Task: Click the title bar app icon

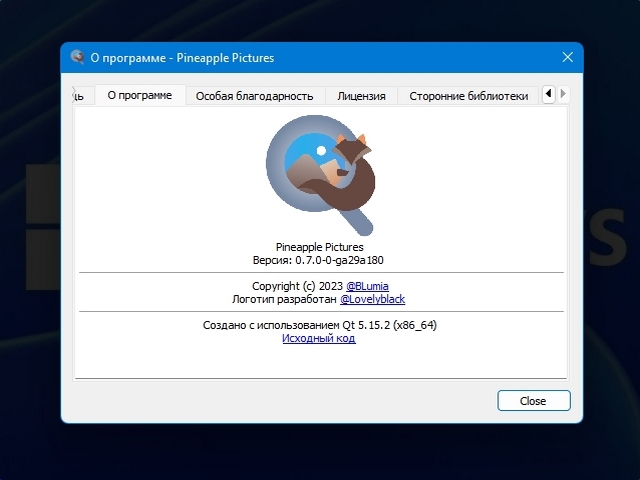Action: click(77, 57)
